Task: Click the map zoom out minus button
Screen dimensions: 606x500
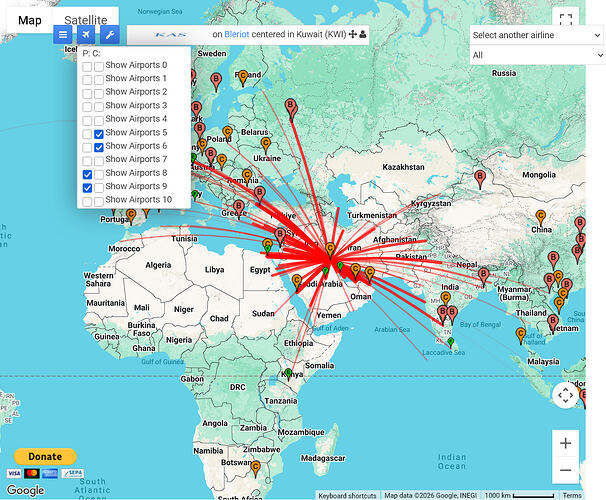Action: (565, 470)
